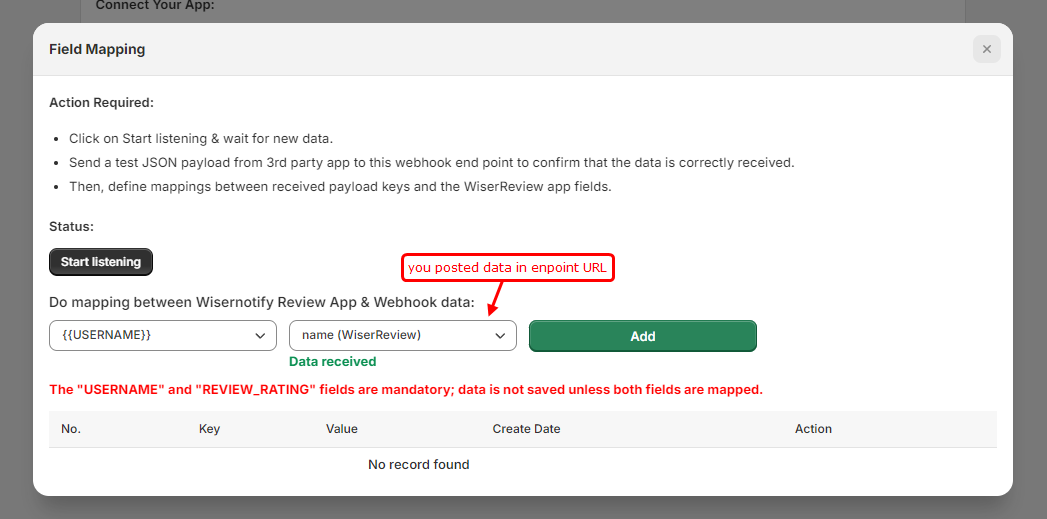This screenshot has height=519, width=1047.
Task: Click the Start listening button
Action: coord(101,262)
